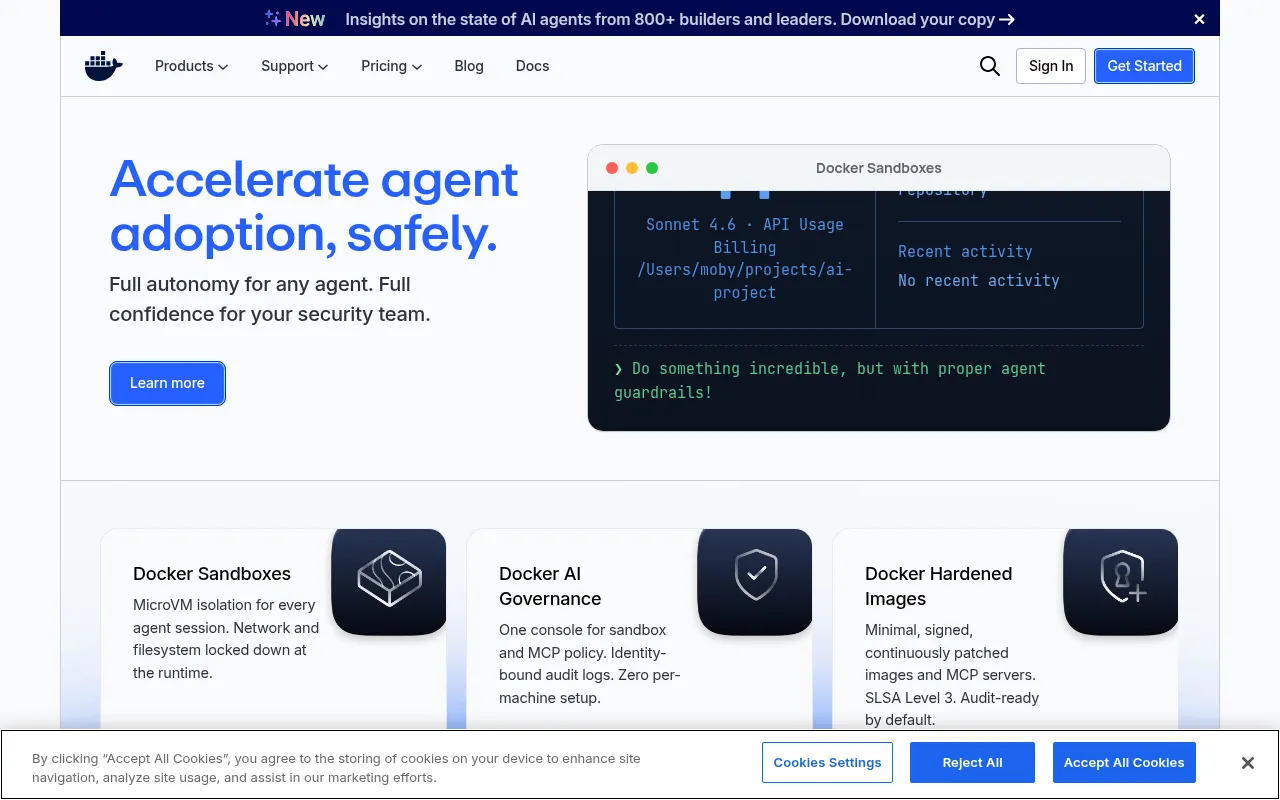This screenshot has height=800, width=1280.
Task: Go to the Blog page
Action: click(469, 66)
